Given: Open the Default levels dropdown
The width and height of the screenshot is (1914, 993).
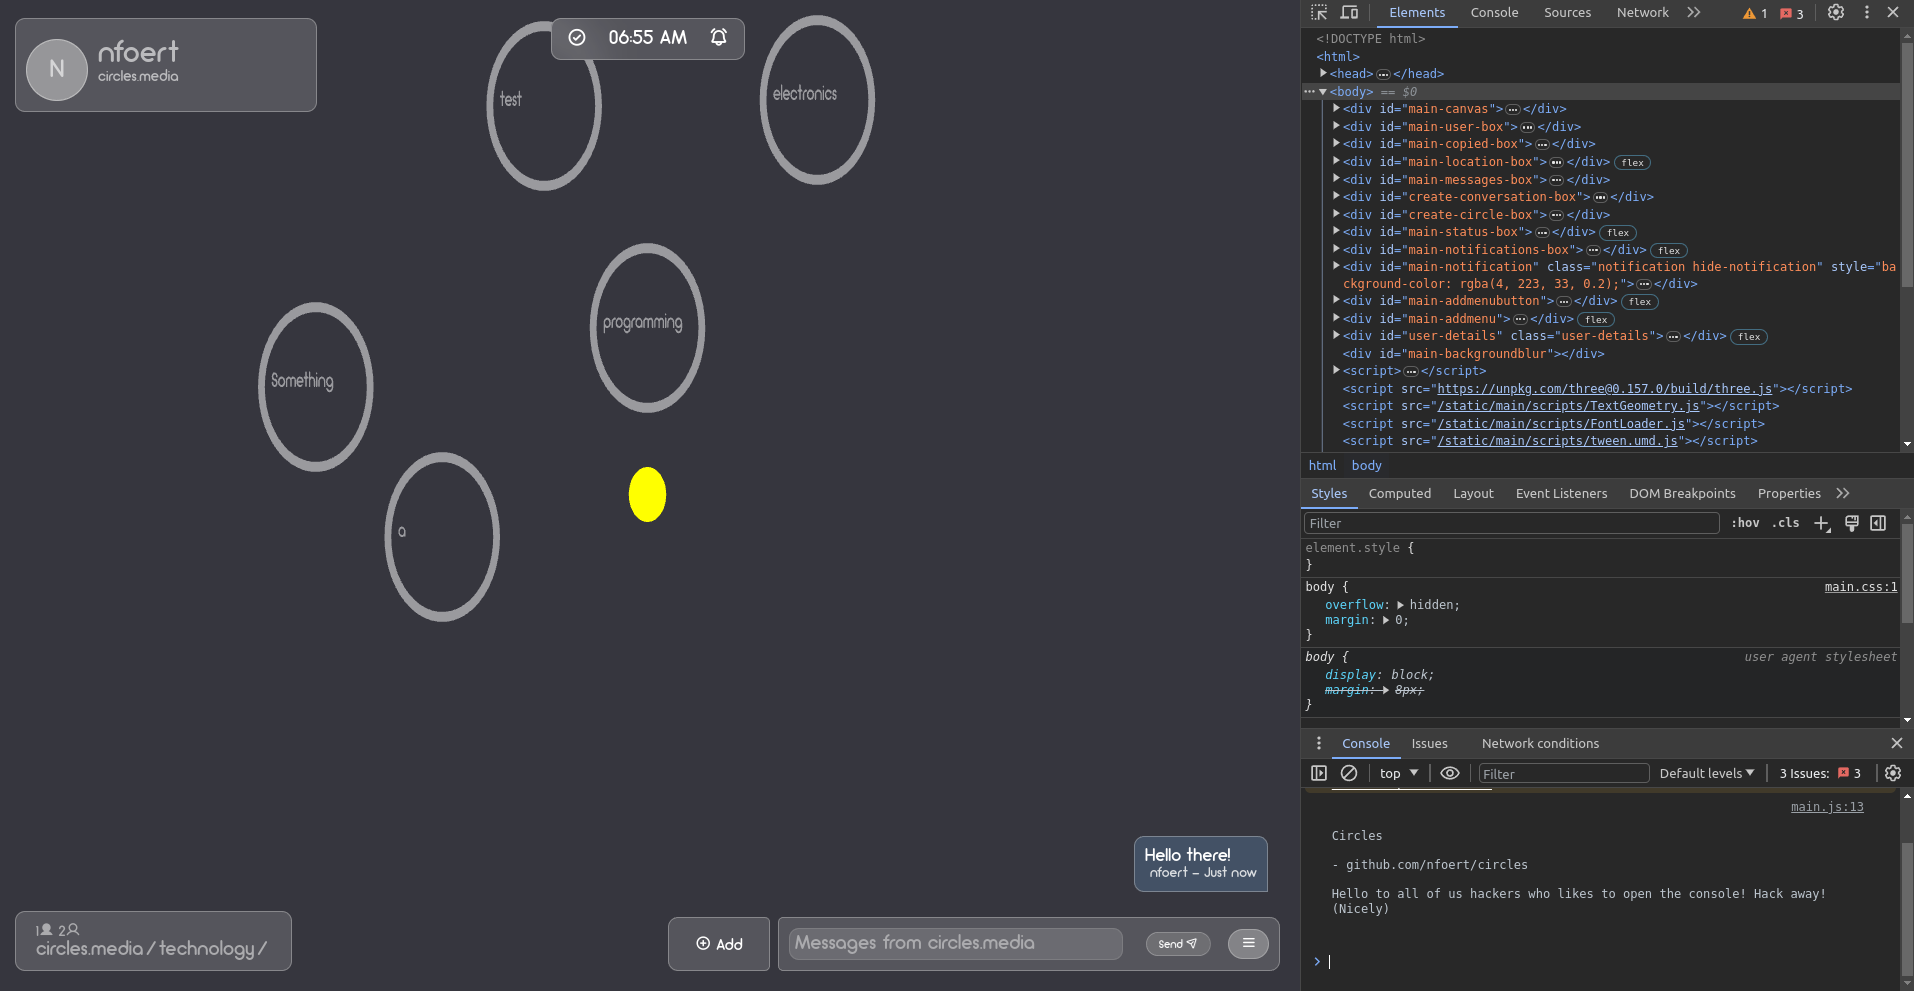Looking at the screenshot, I should (1706, 773).
